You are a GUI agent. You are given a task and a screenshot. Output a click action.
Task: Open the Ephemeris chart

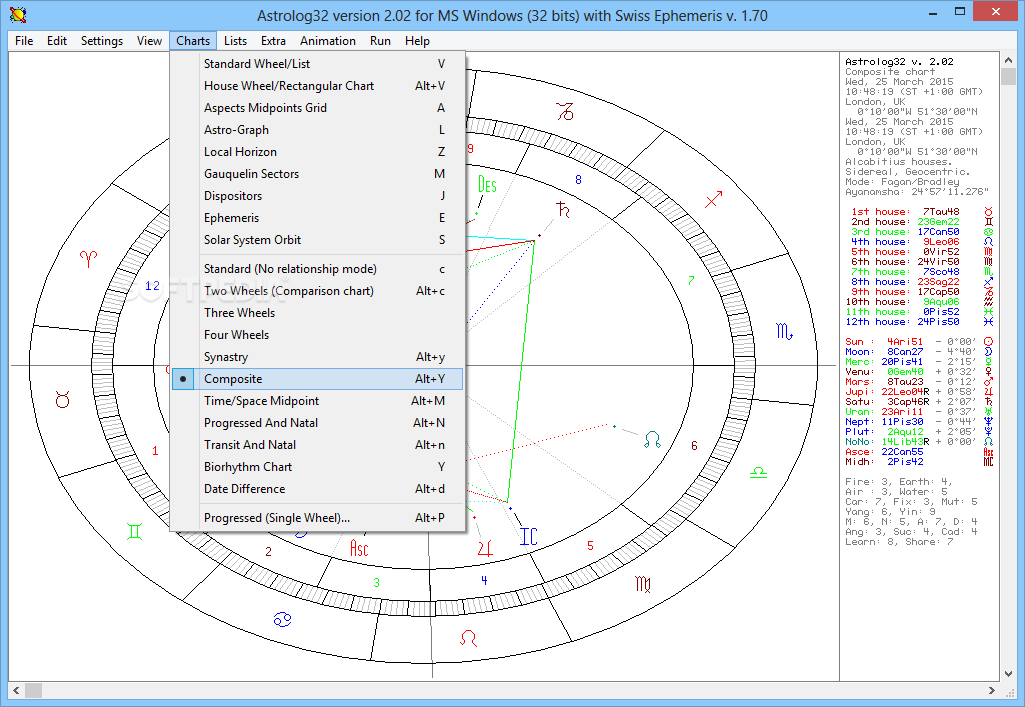(x=317, y=218)
